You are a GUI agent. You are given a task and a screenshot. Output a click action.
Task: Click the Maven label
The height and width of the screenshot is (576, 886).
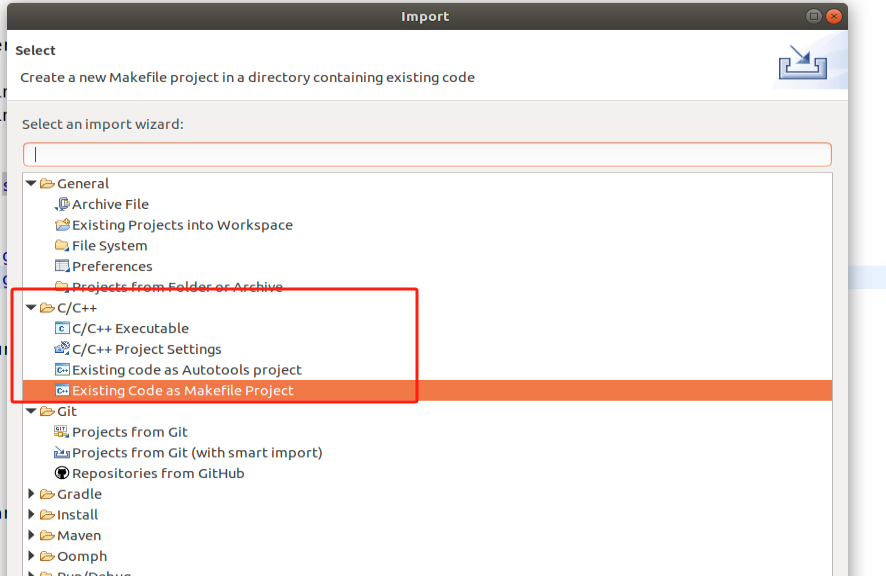(79, 536)
